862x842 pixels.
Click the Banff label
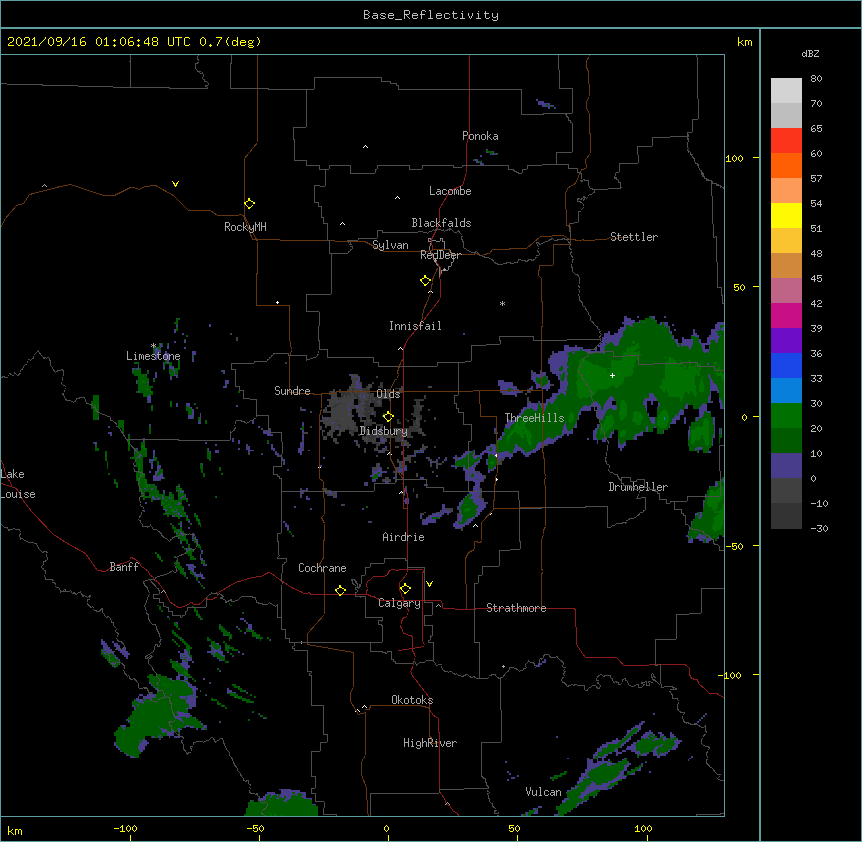tap(124, 567)
